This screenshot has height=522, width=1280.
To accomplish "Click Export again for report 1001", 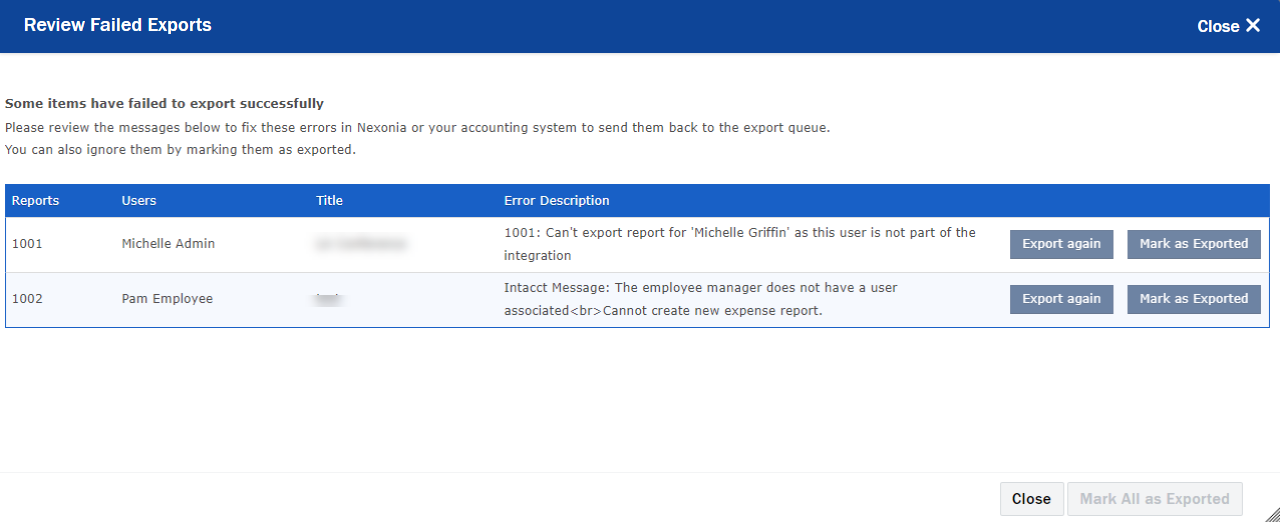I will point(1061,244).
